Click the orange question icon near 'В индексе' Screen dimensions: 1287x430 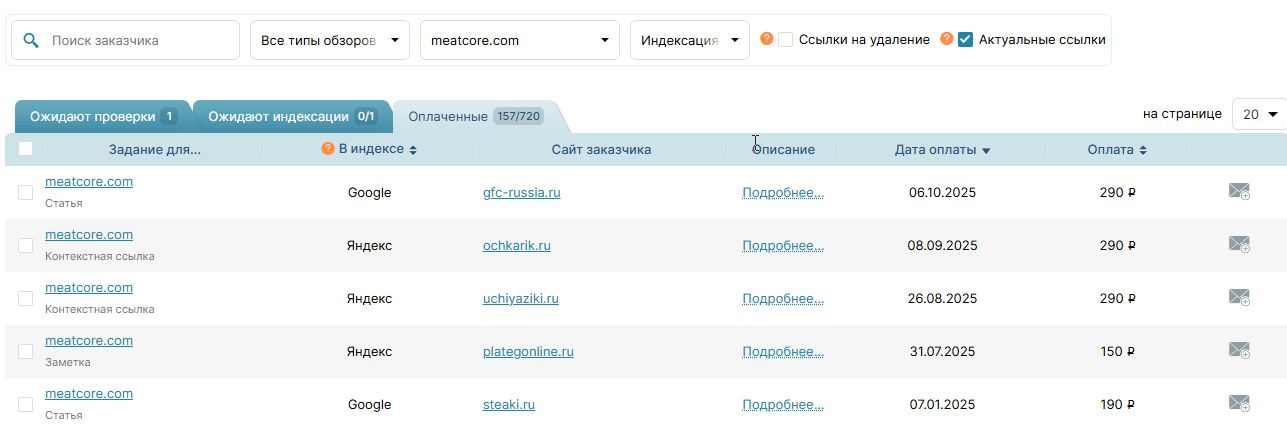coord(327,149)
